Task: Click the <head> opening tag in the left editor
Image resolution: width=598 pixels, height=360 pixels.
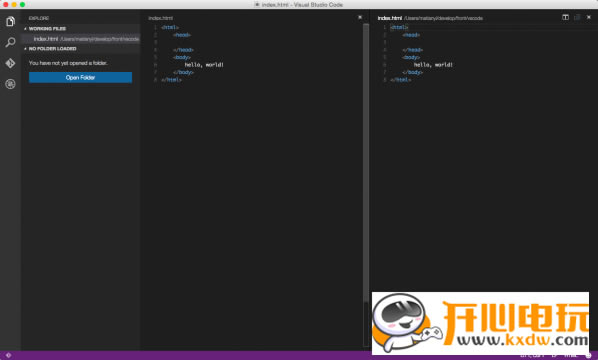Action: [x=182, y=35]
